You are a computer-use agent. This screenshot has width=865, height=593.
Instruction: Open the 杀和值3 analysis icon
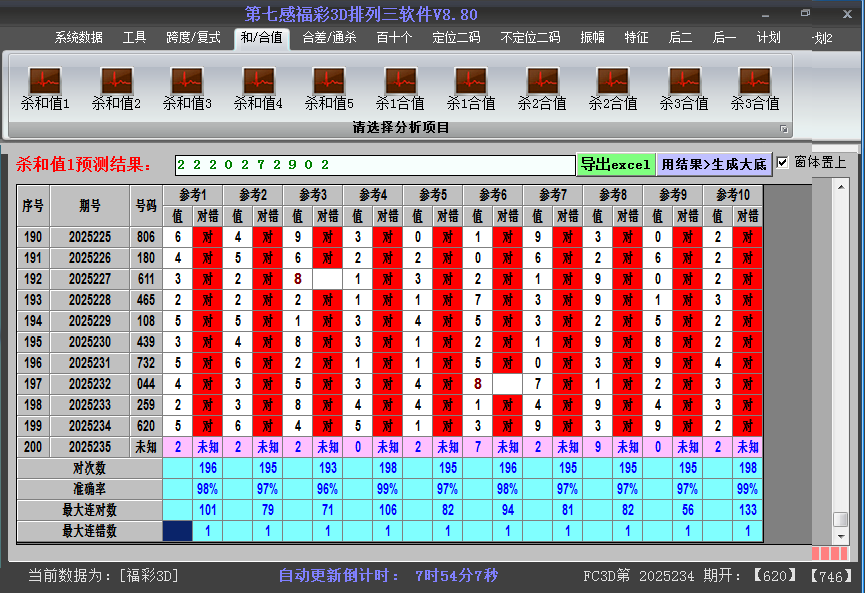(187, 88)
